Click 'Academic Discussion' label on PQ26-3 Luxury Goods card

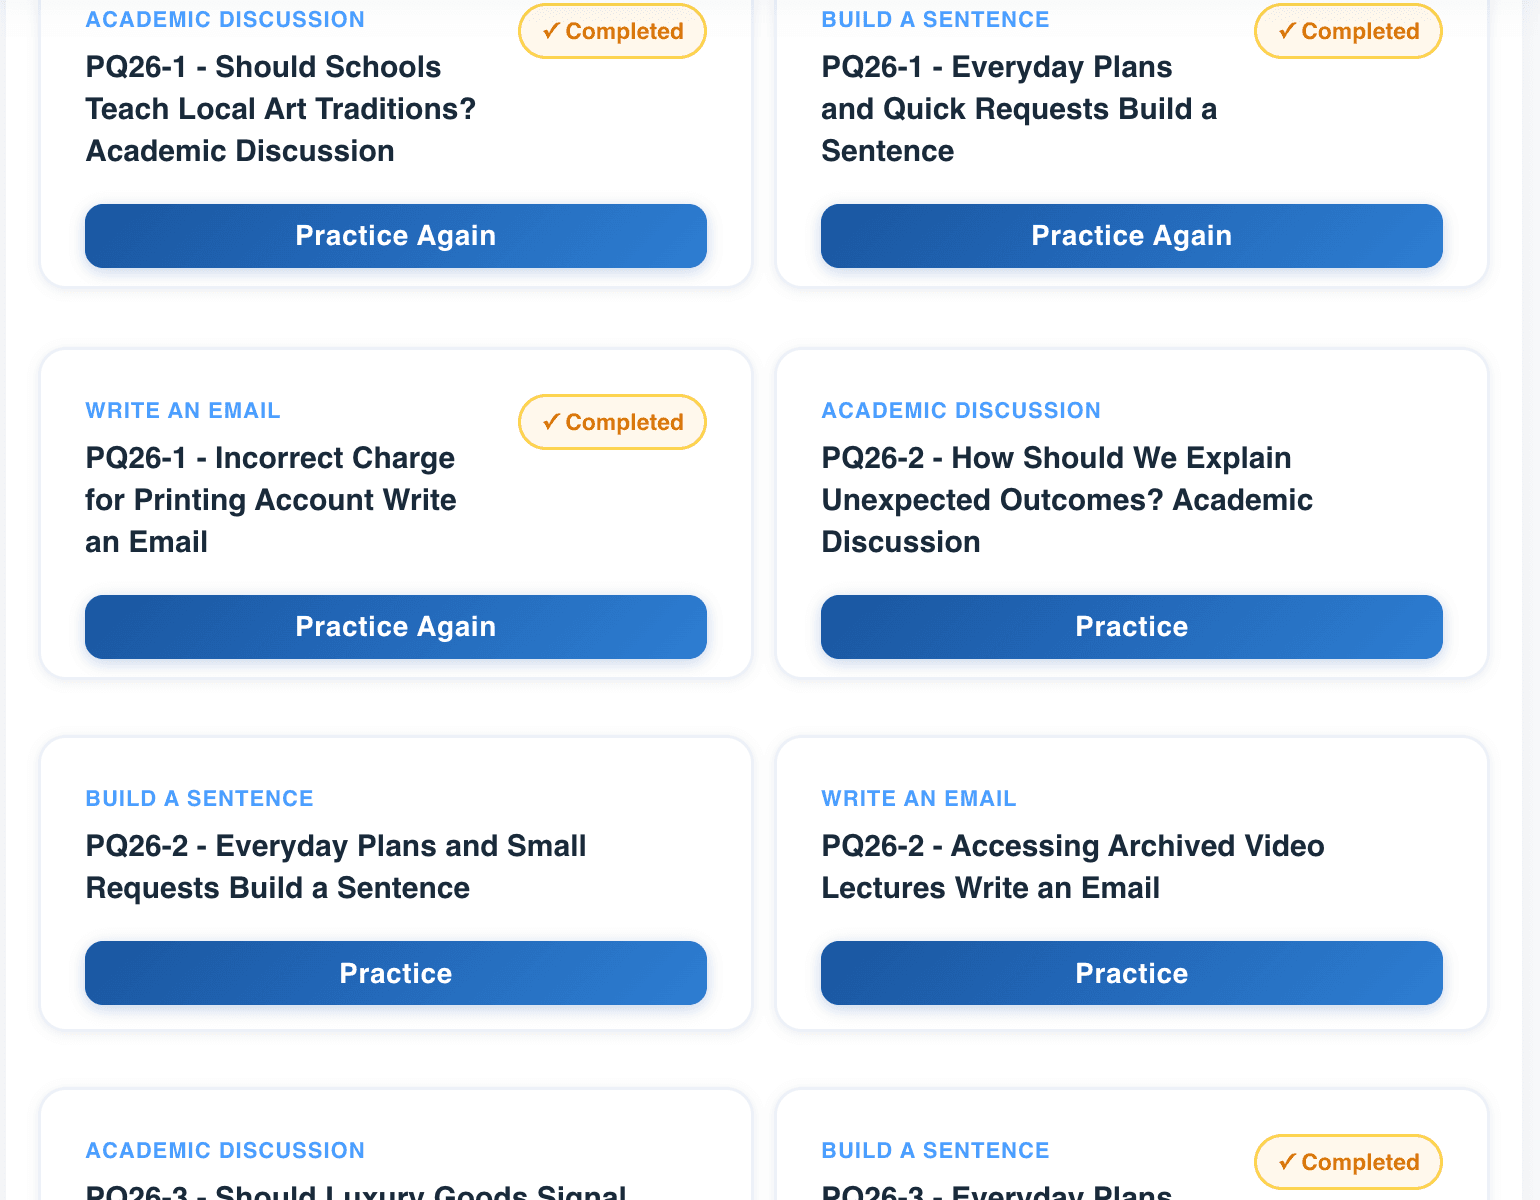(225, 1151)
